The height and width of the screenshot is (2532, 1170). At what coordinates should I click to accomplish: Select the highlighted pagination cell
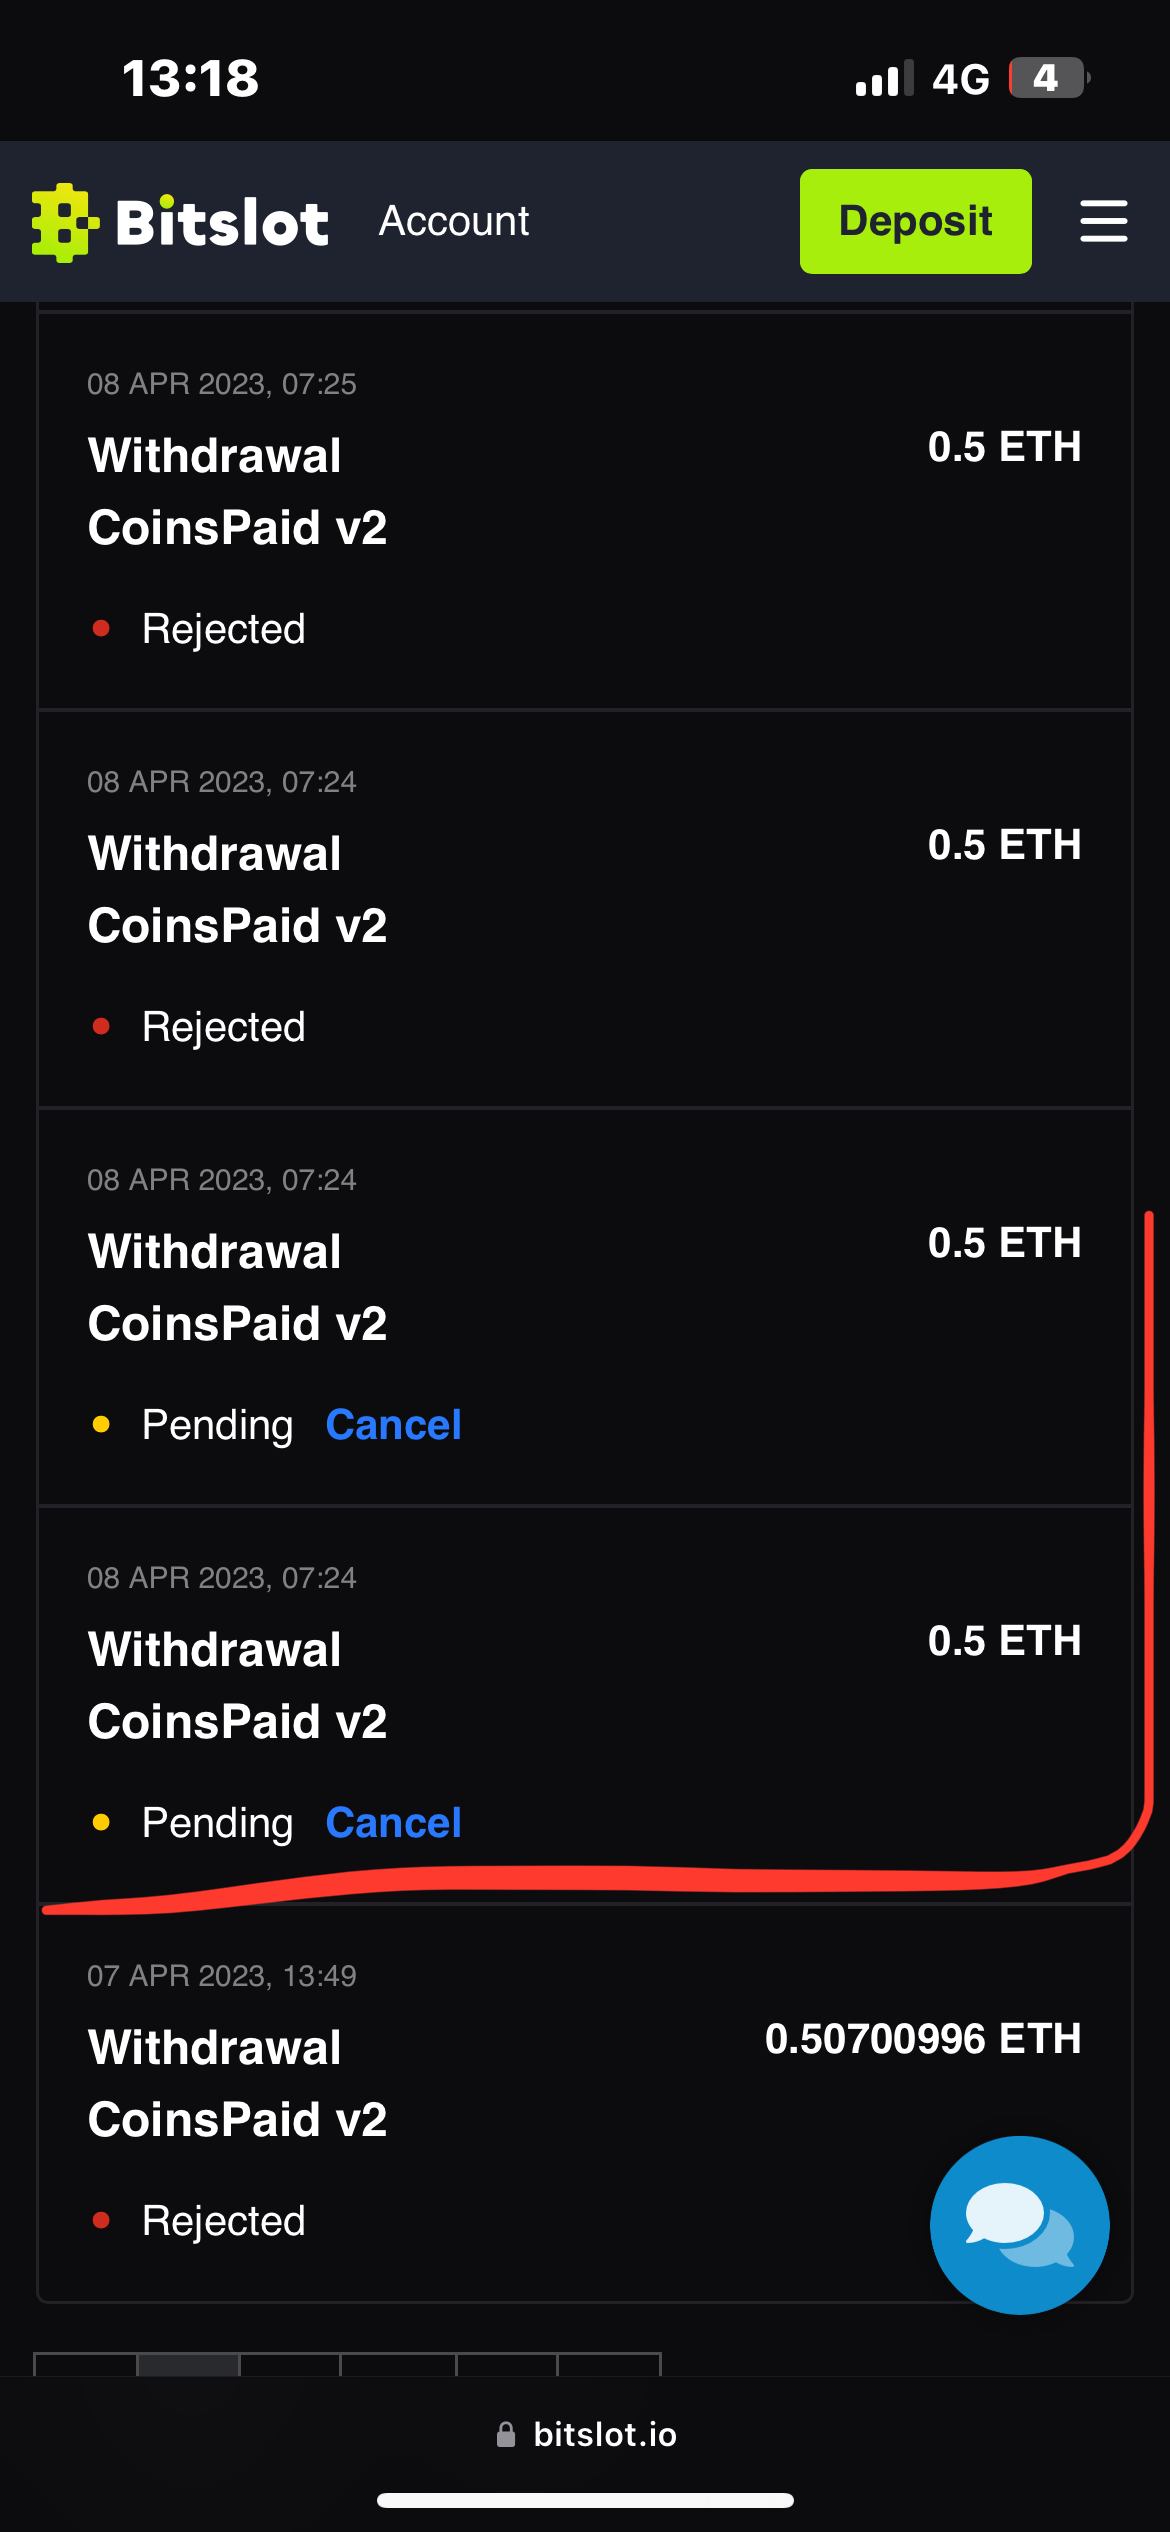click(188, 2365)
